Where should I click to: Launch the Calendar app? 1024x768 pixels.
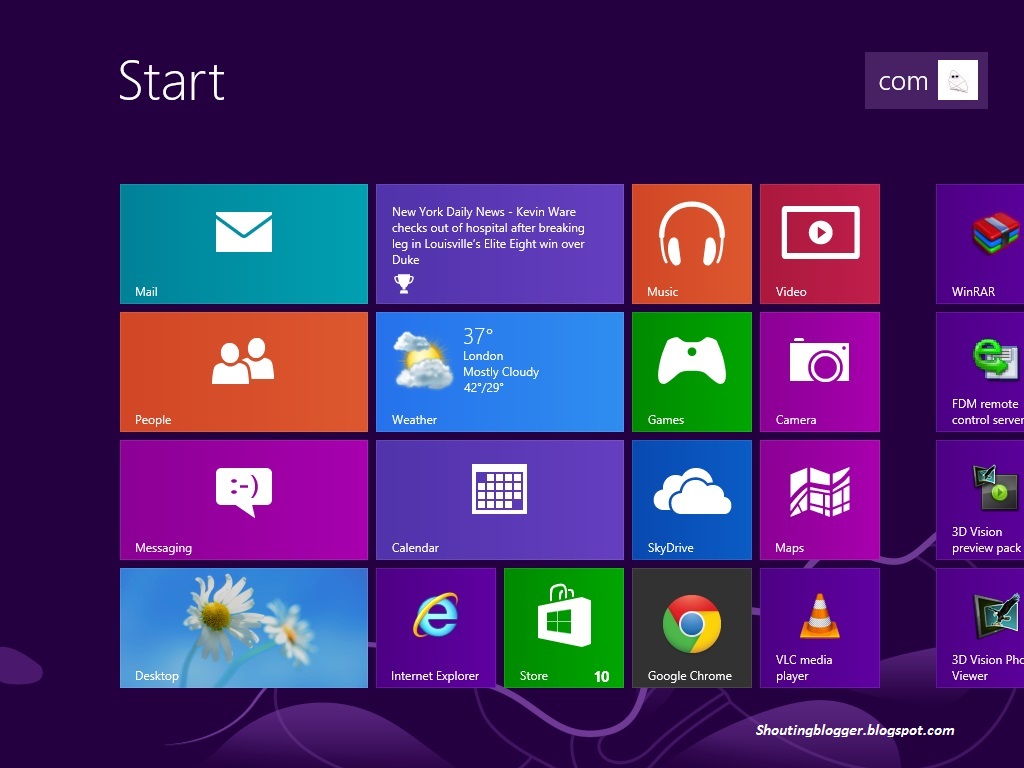[x=499, y=499]
